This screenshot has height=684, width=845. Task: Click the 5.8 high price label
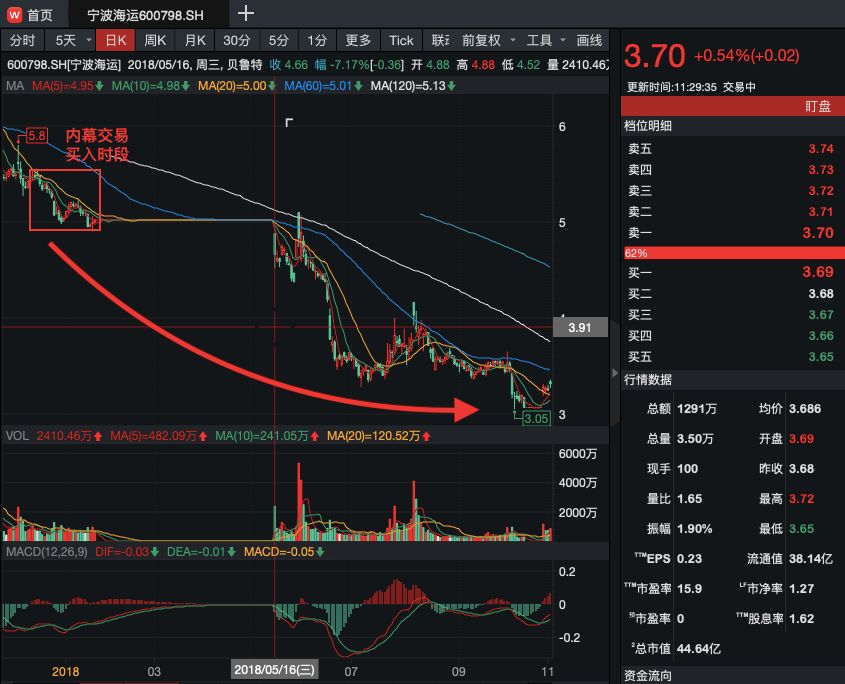(x=37, y=135)
